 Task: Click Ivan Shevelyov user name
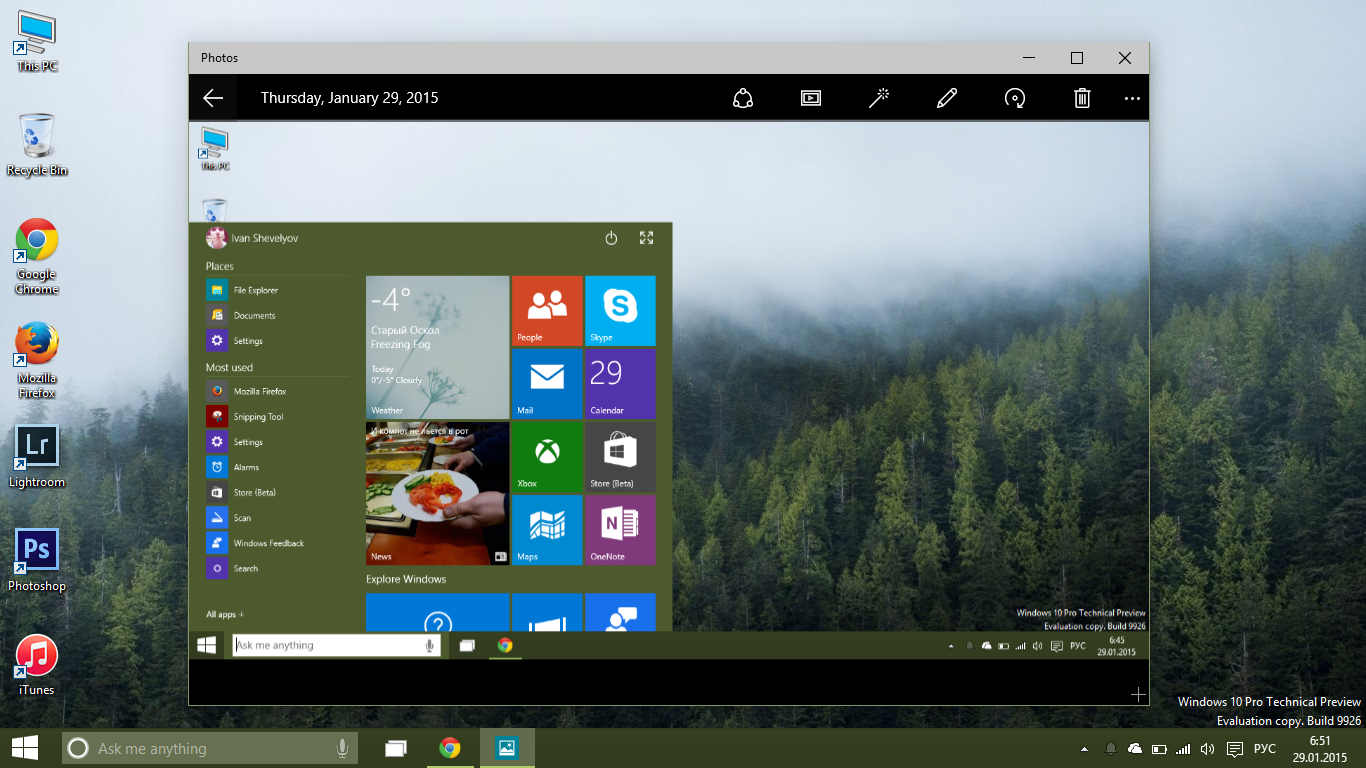click(265, 238)
